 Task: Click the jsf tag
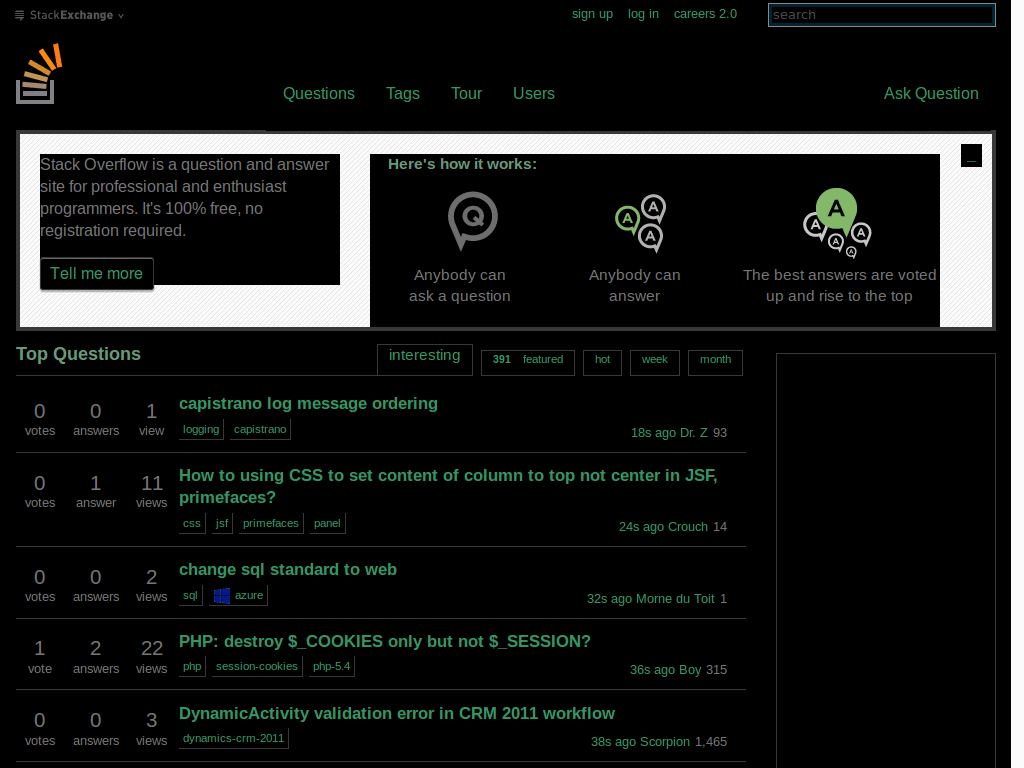point(222,524)
